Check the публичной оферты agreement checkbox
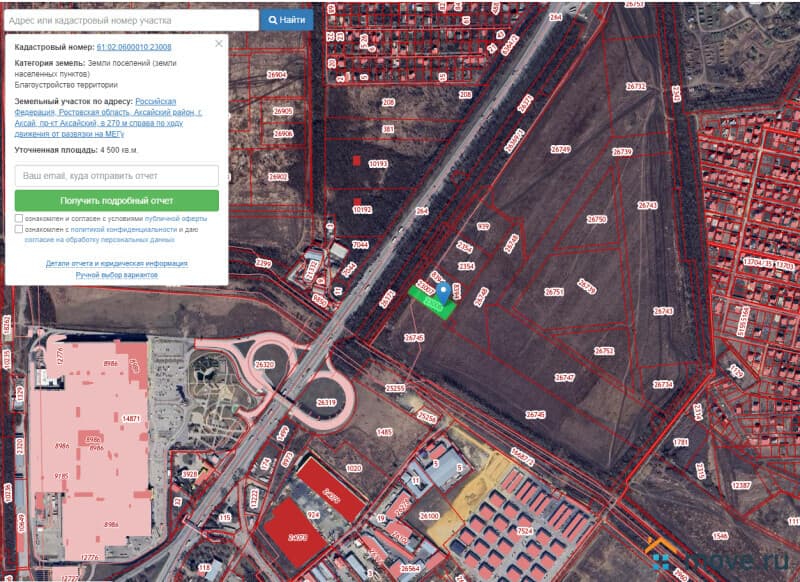Viewport: 800px width, 582px height. [19, 218]
